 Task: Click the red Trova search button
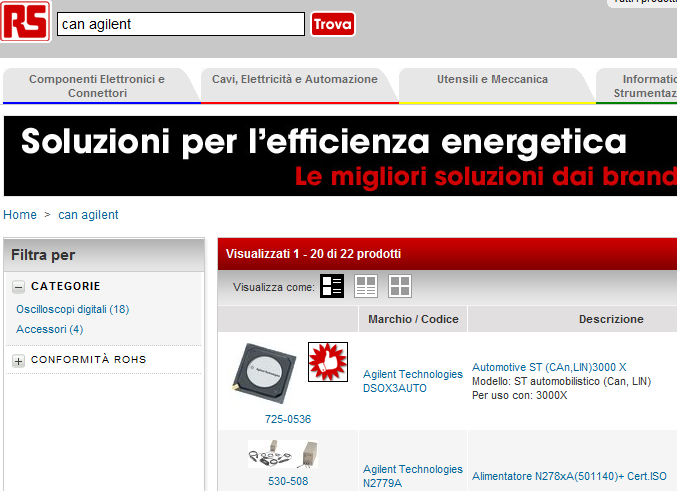333,24
